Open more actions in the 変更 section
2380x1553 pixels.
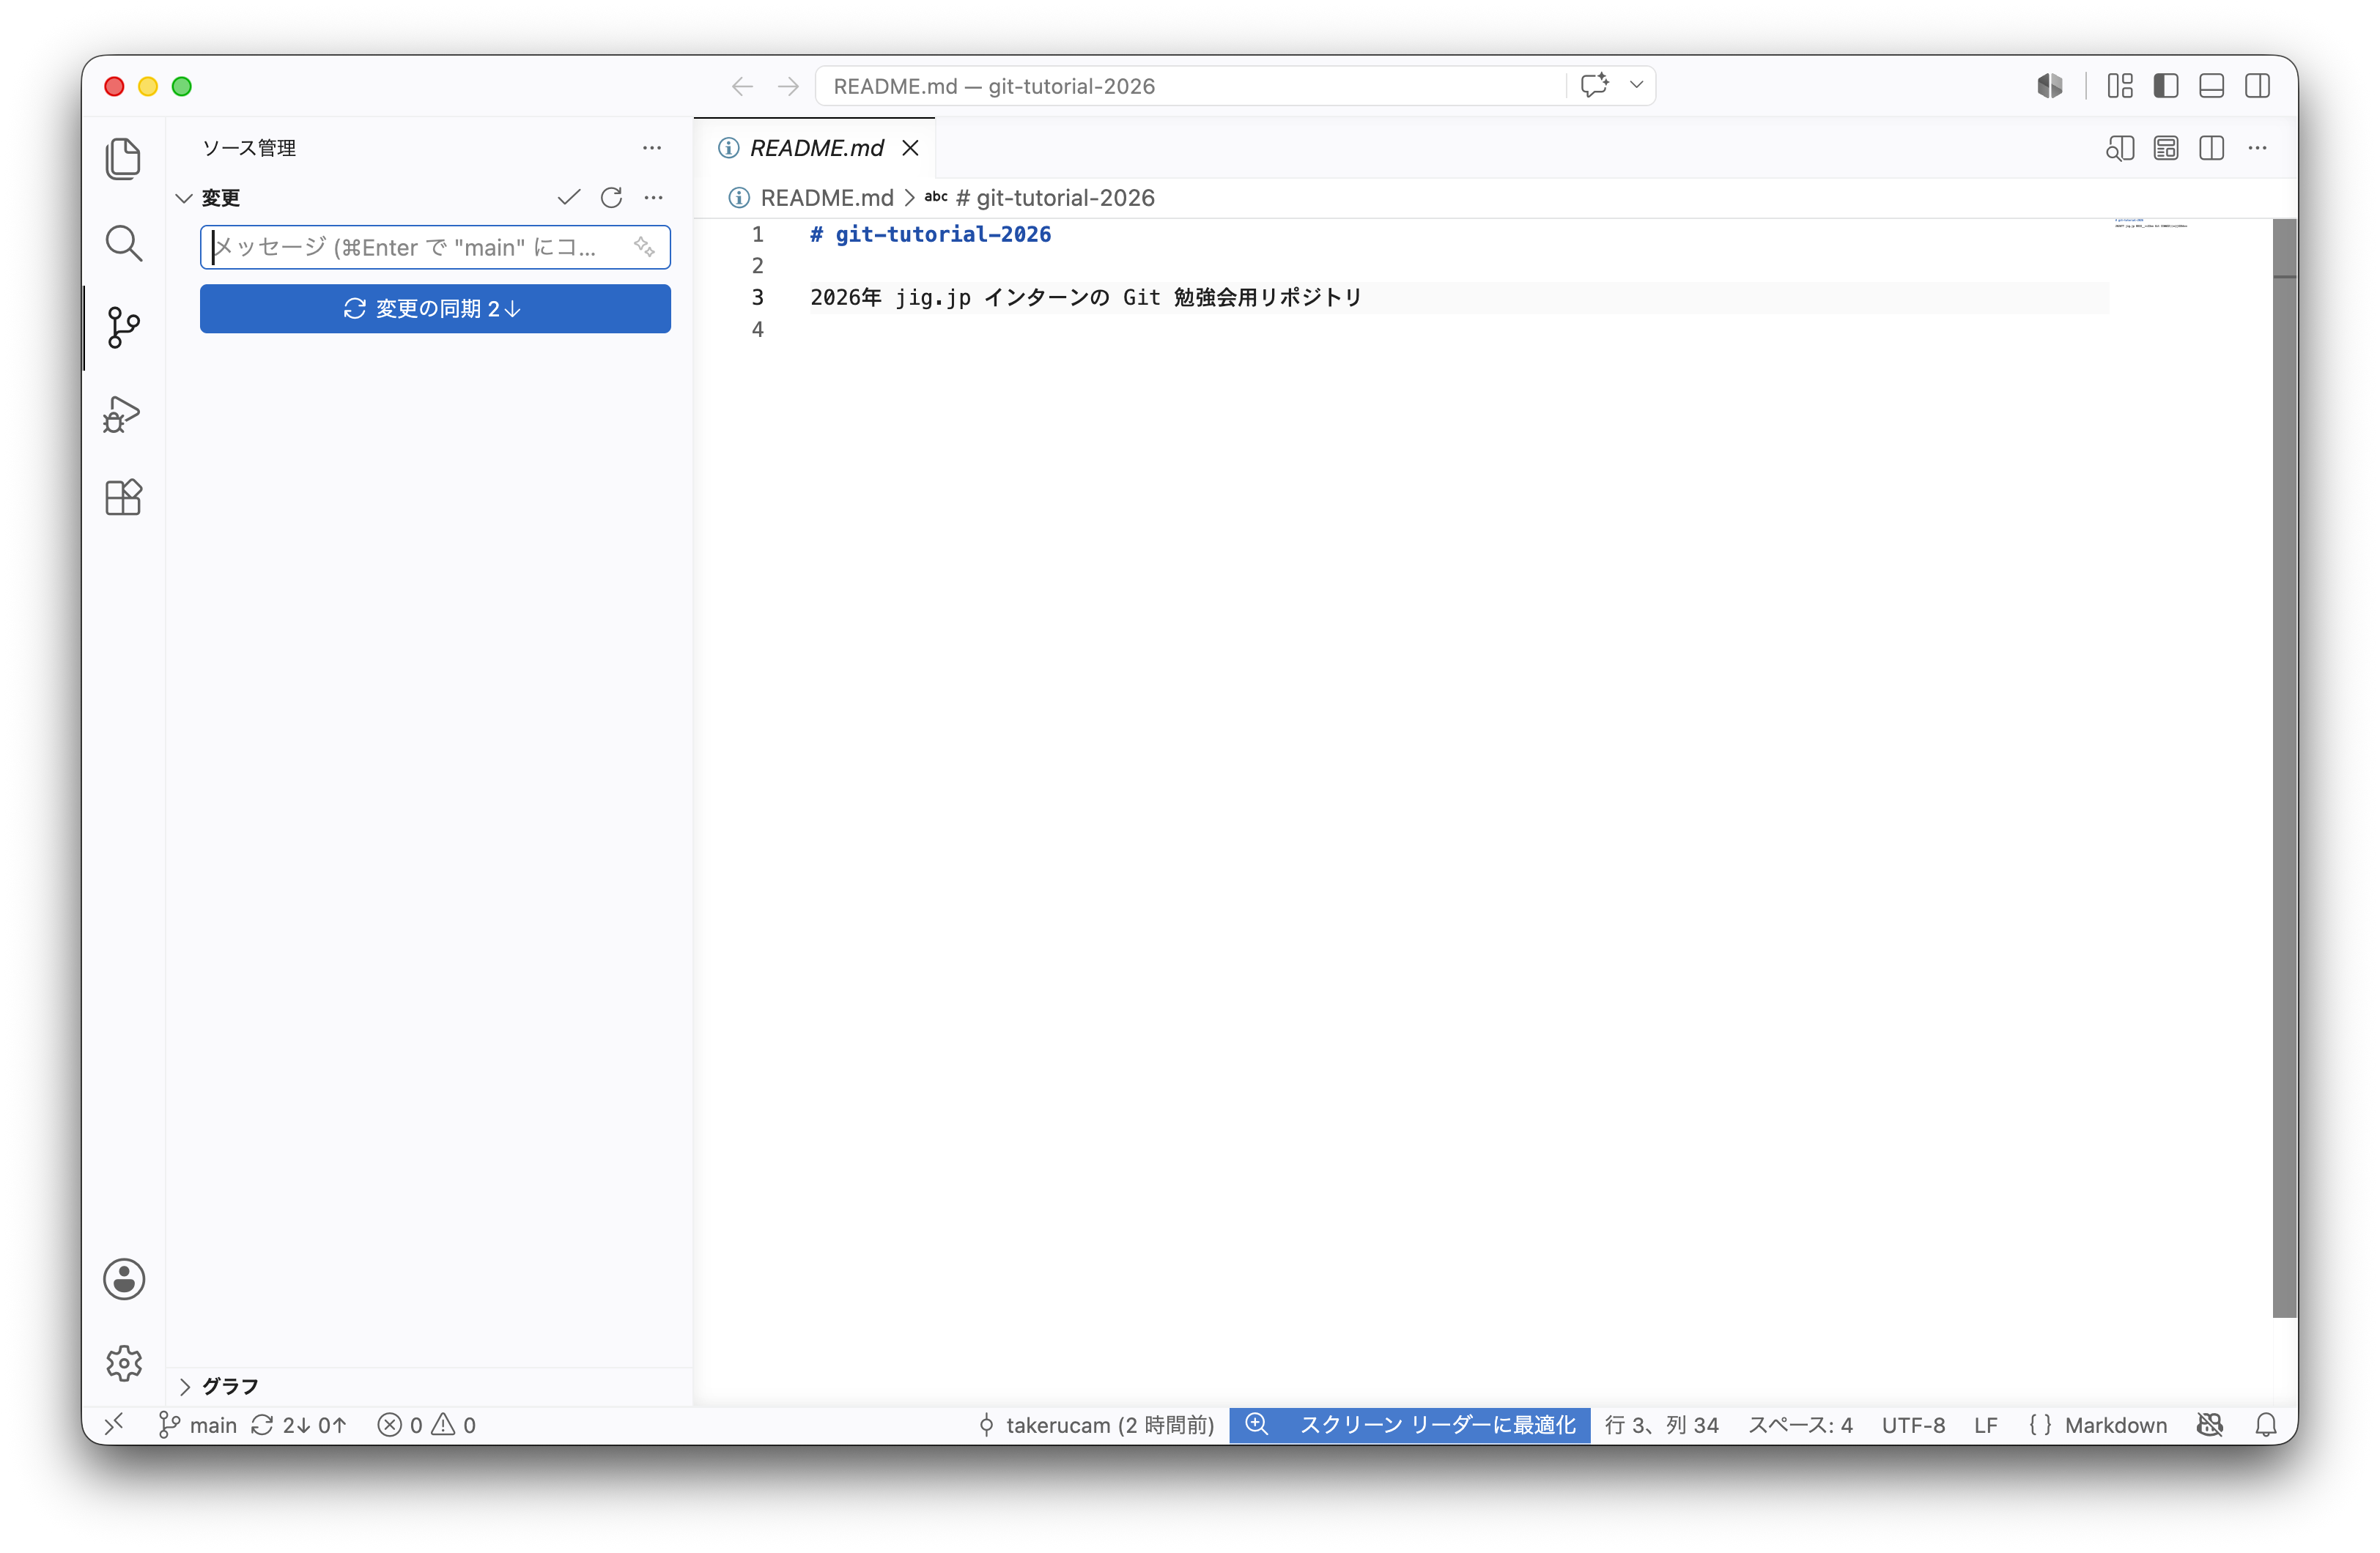pos(653,197)
